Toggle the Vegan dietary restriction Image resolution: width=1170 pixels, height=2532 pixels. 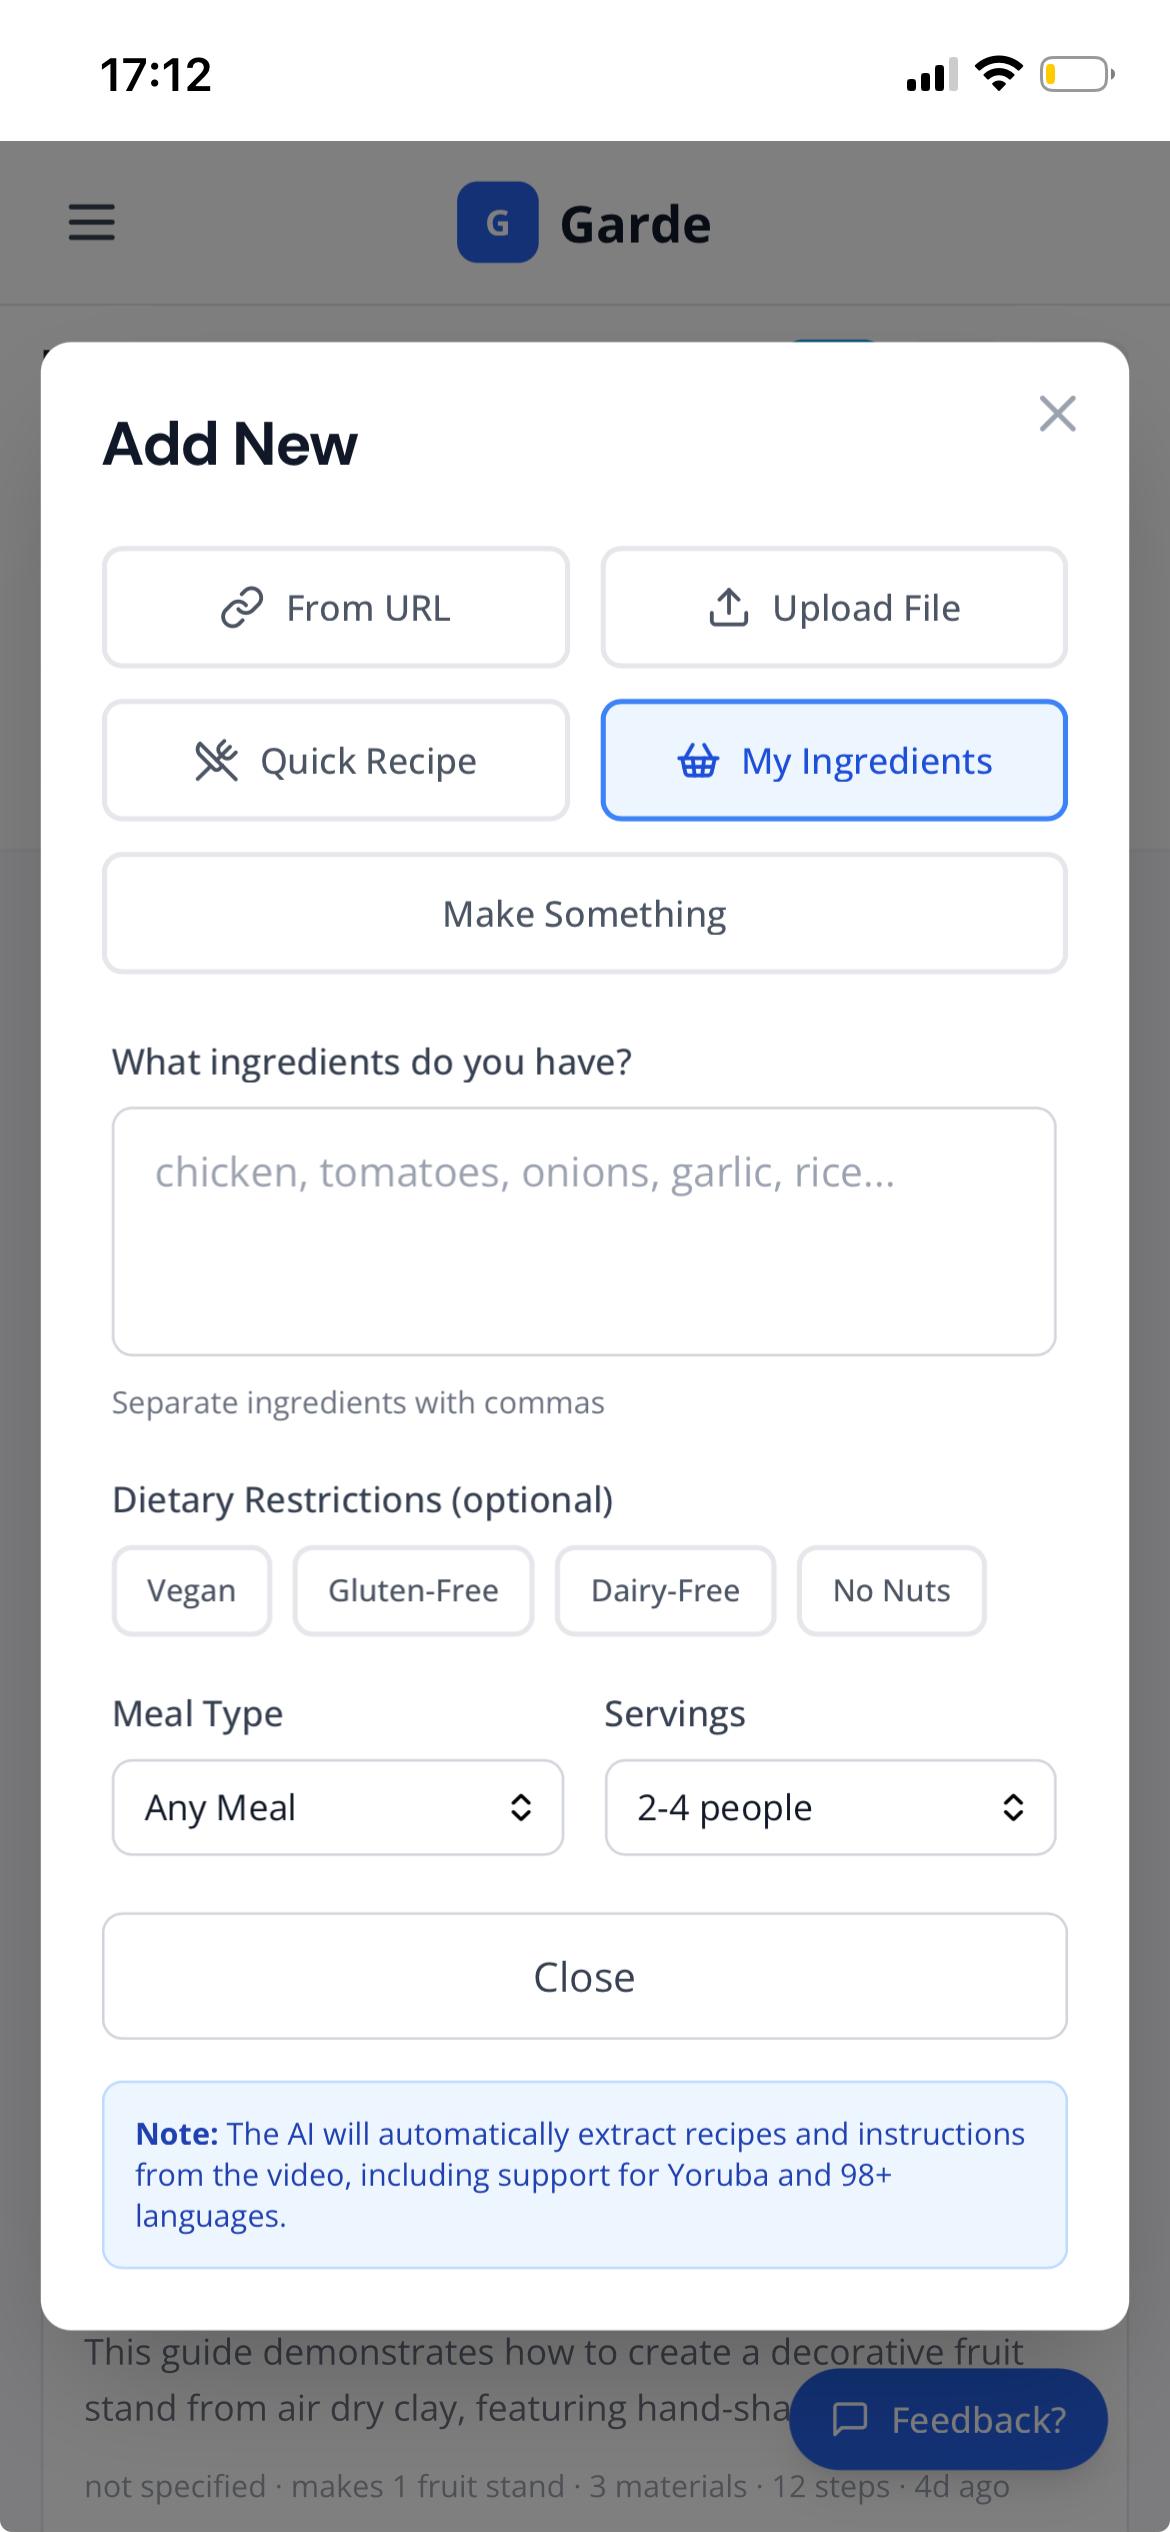191,1590
